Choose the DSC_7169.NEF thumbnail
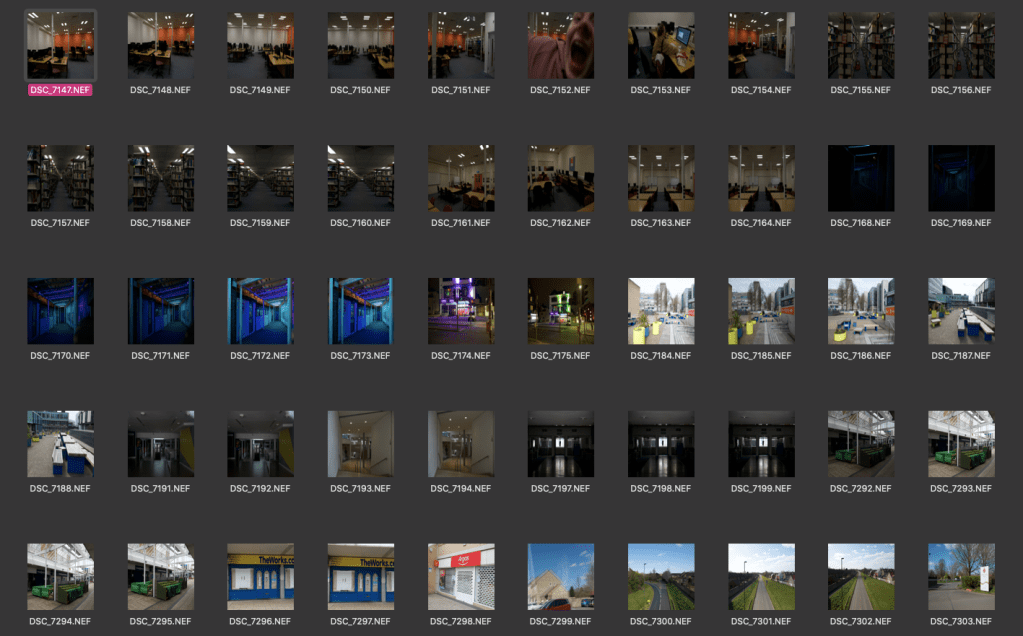The height and width of the screenshot is (636, 1023). pos(961,178)
